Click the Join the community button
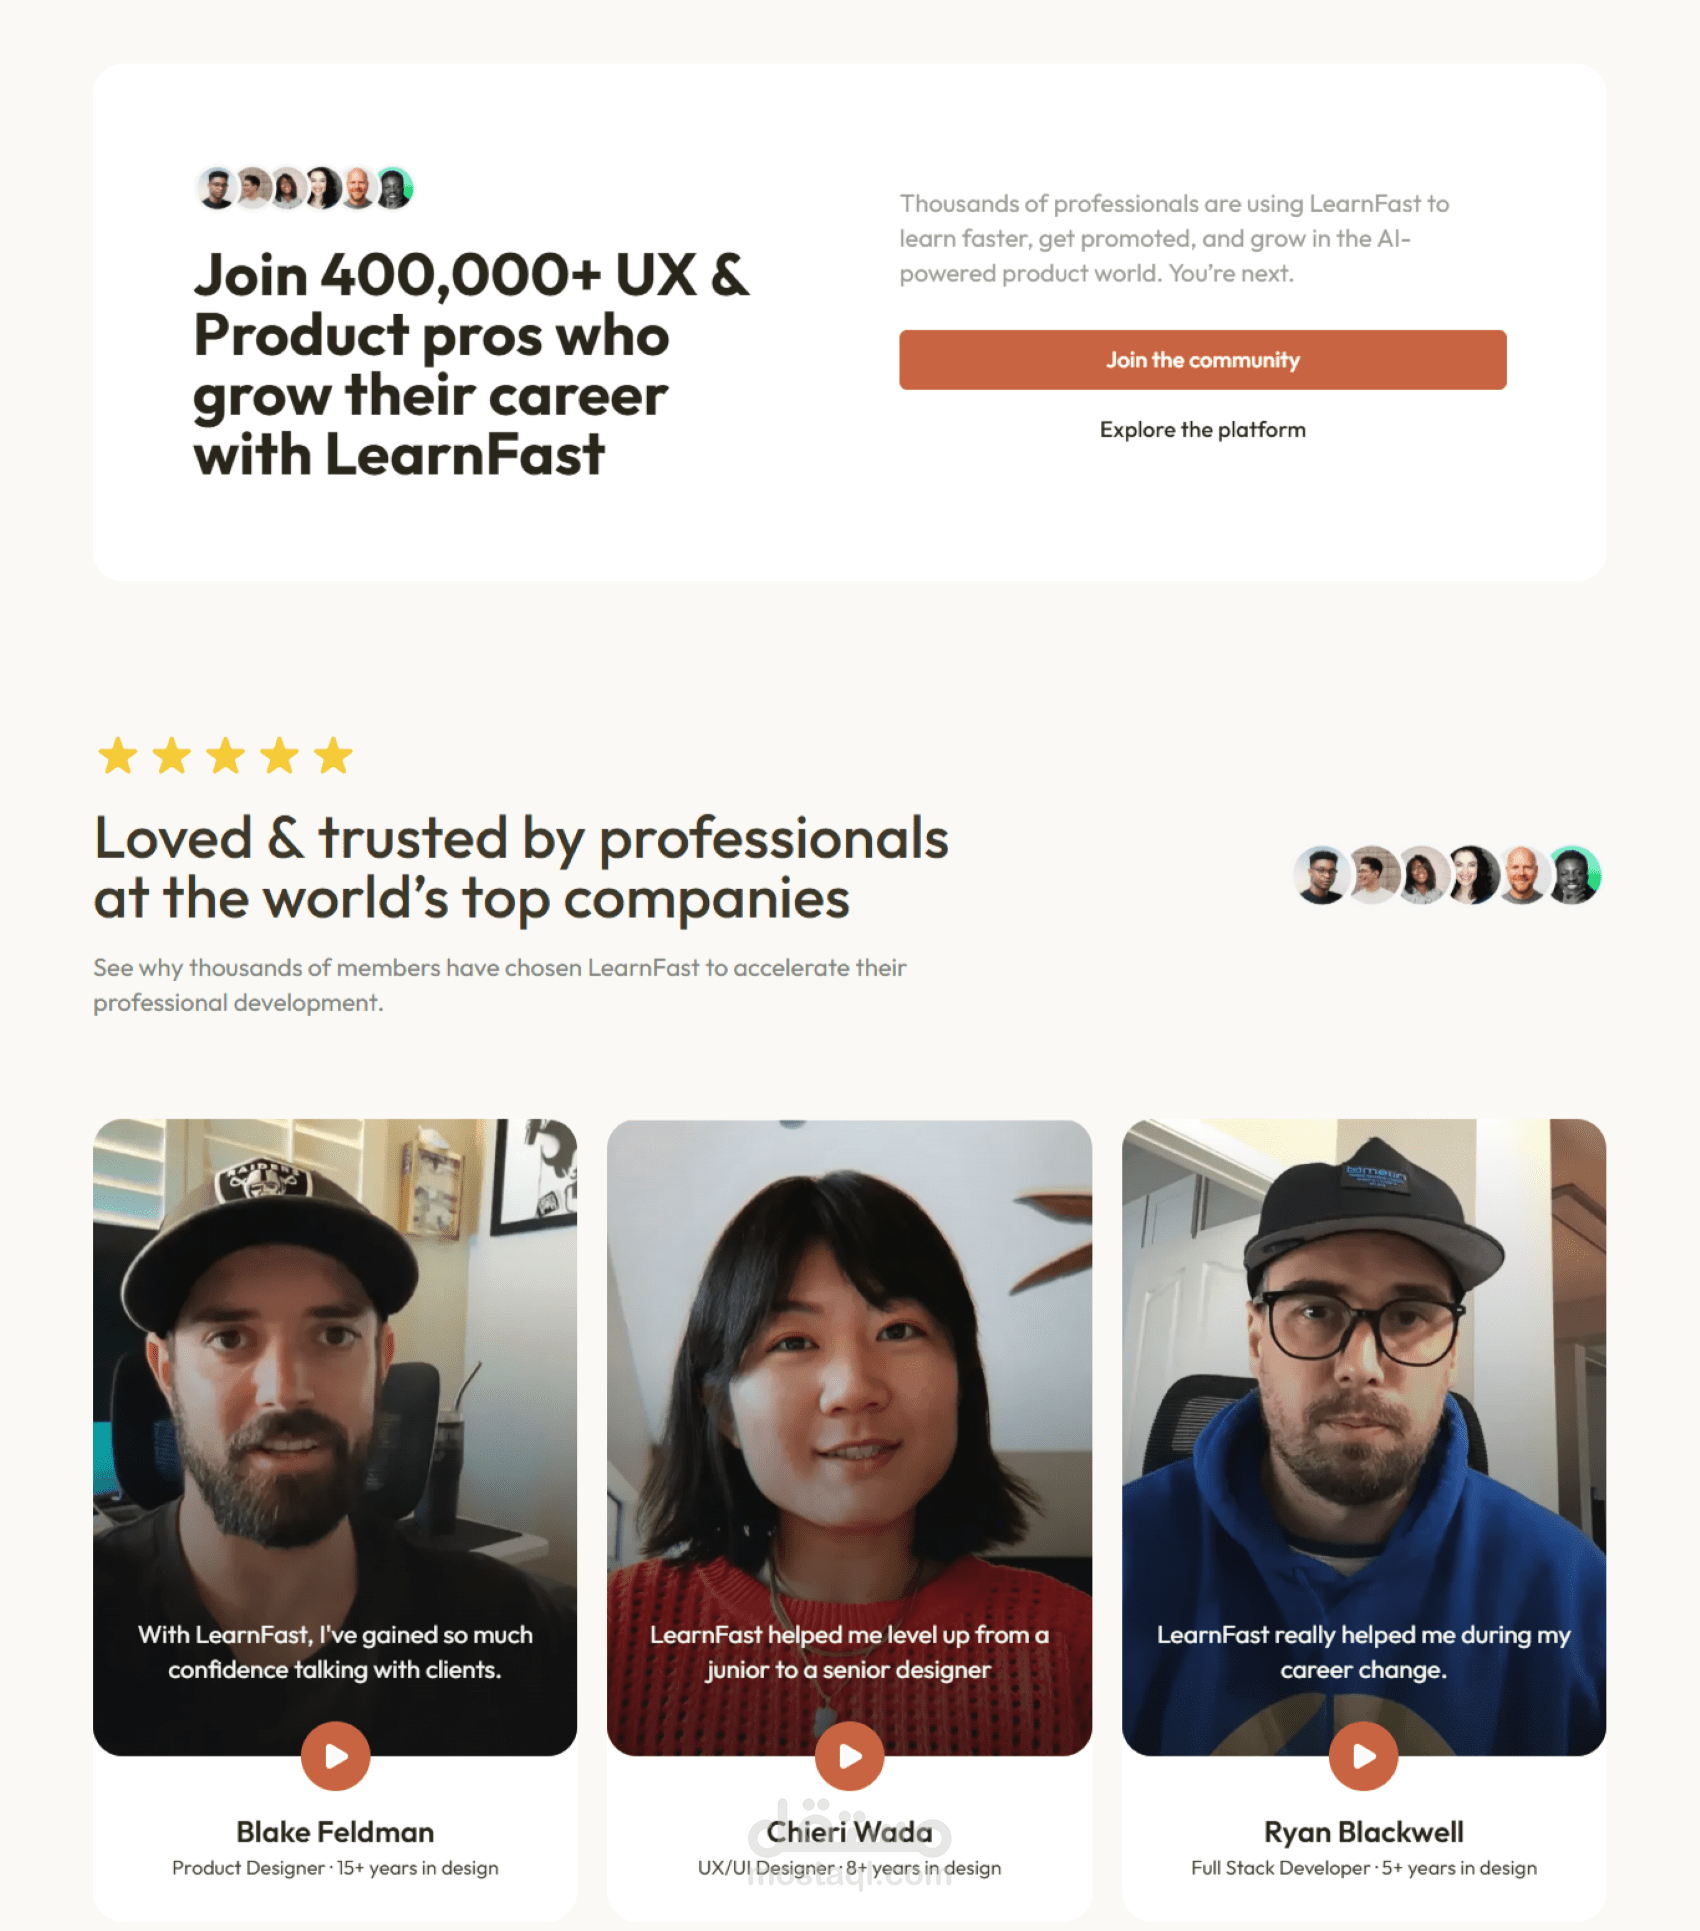The width and height of the screenshot is (1700, 1931). [x=1203, y=360]
